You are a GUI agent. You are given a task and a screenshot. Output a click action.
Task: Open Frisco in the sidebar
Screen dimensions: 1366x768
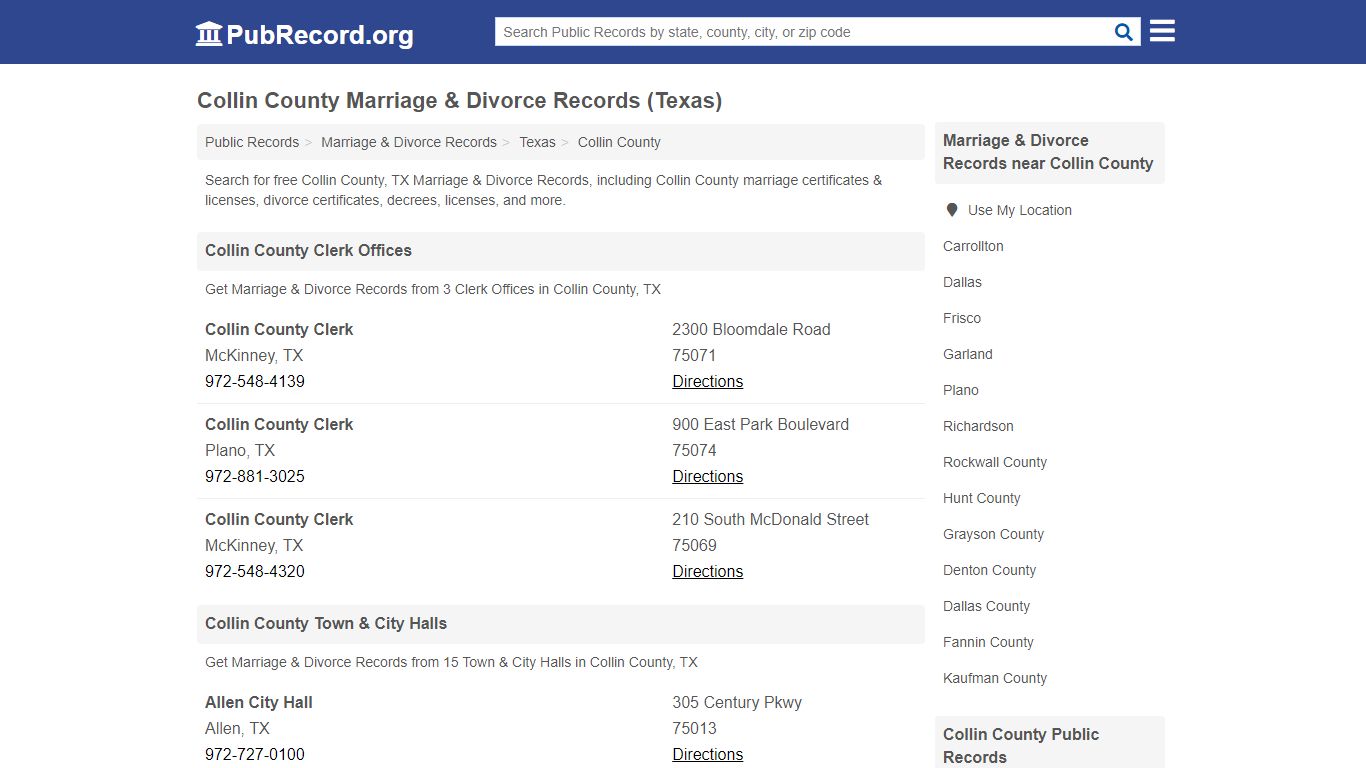[x=962, y=318]
